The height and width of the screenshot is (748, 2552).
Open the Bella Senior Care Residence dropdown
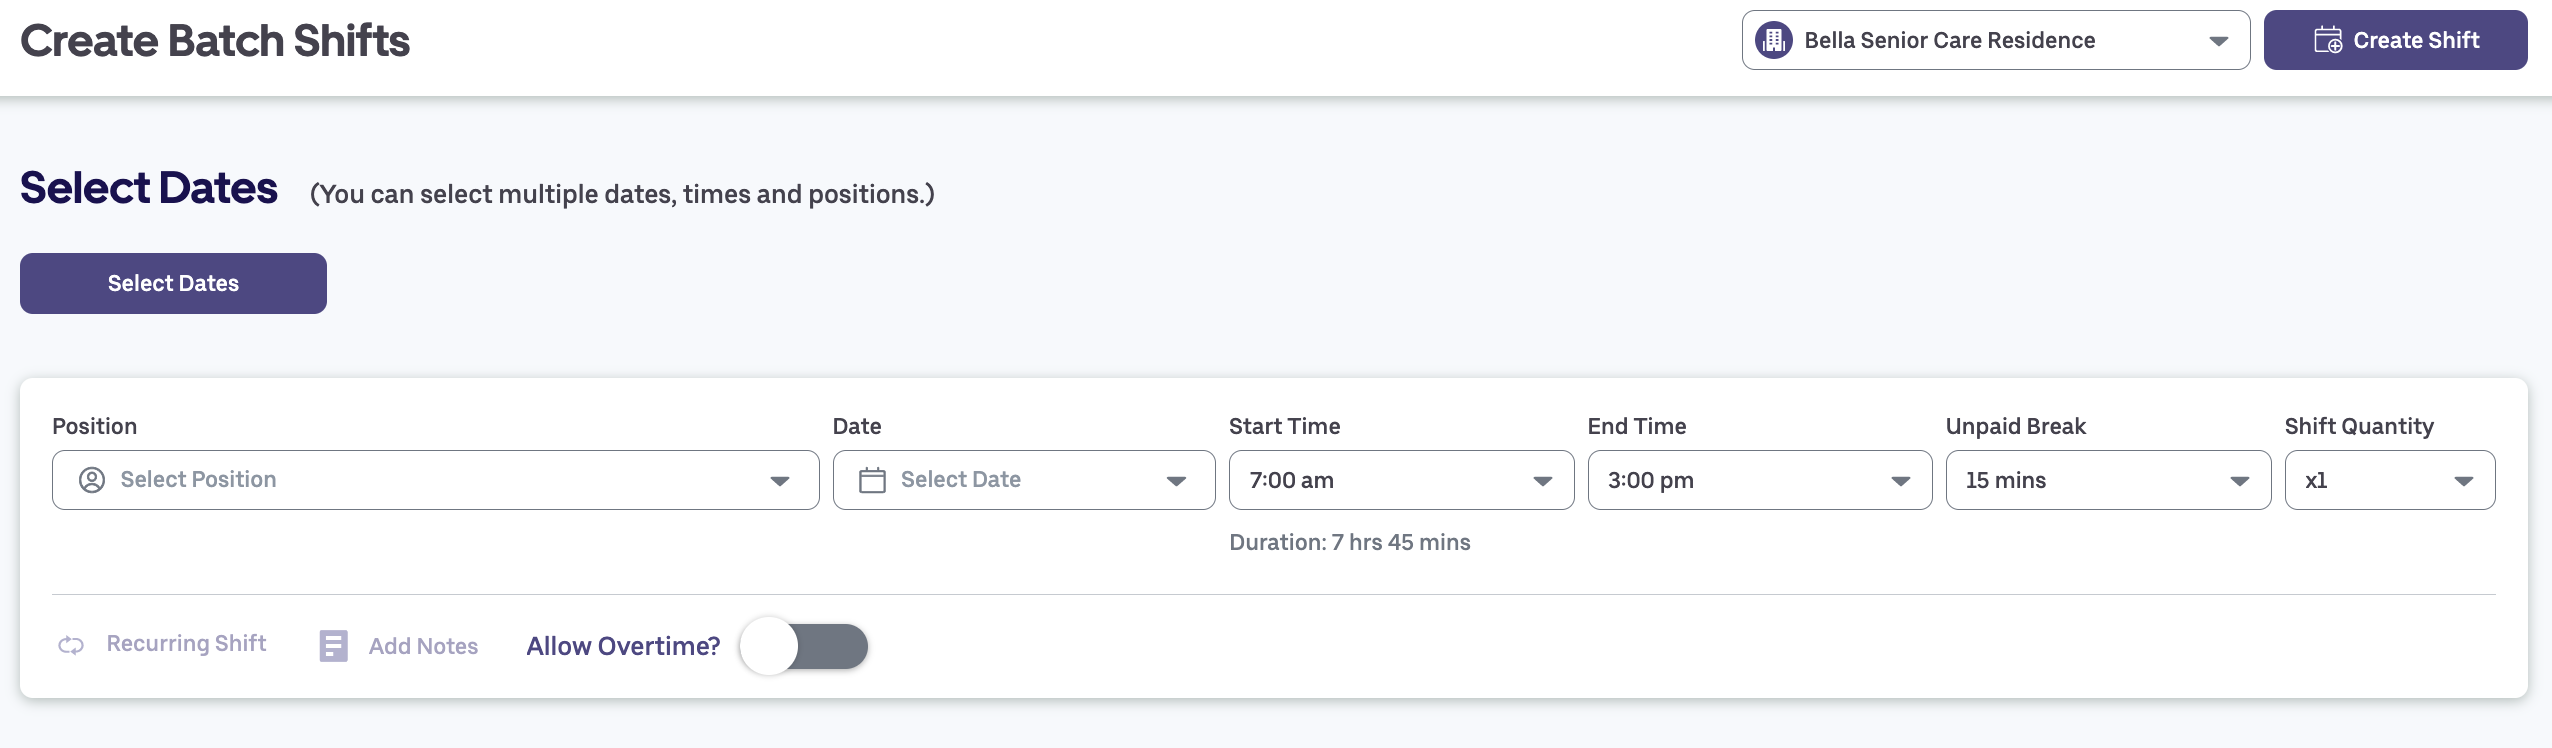tap(2218, 41)
